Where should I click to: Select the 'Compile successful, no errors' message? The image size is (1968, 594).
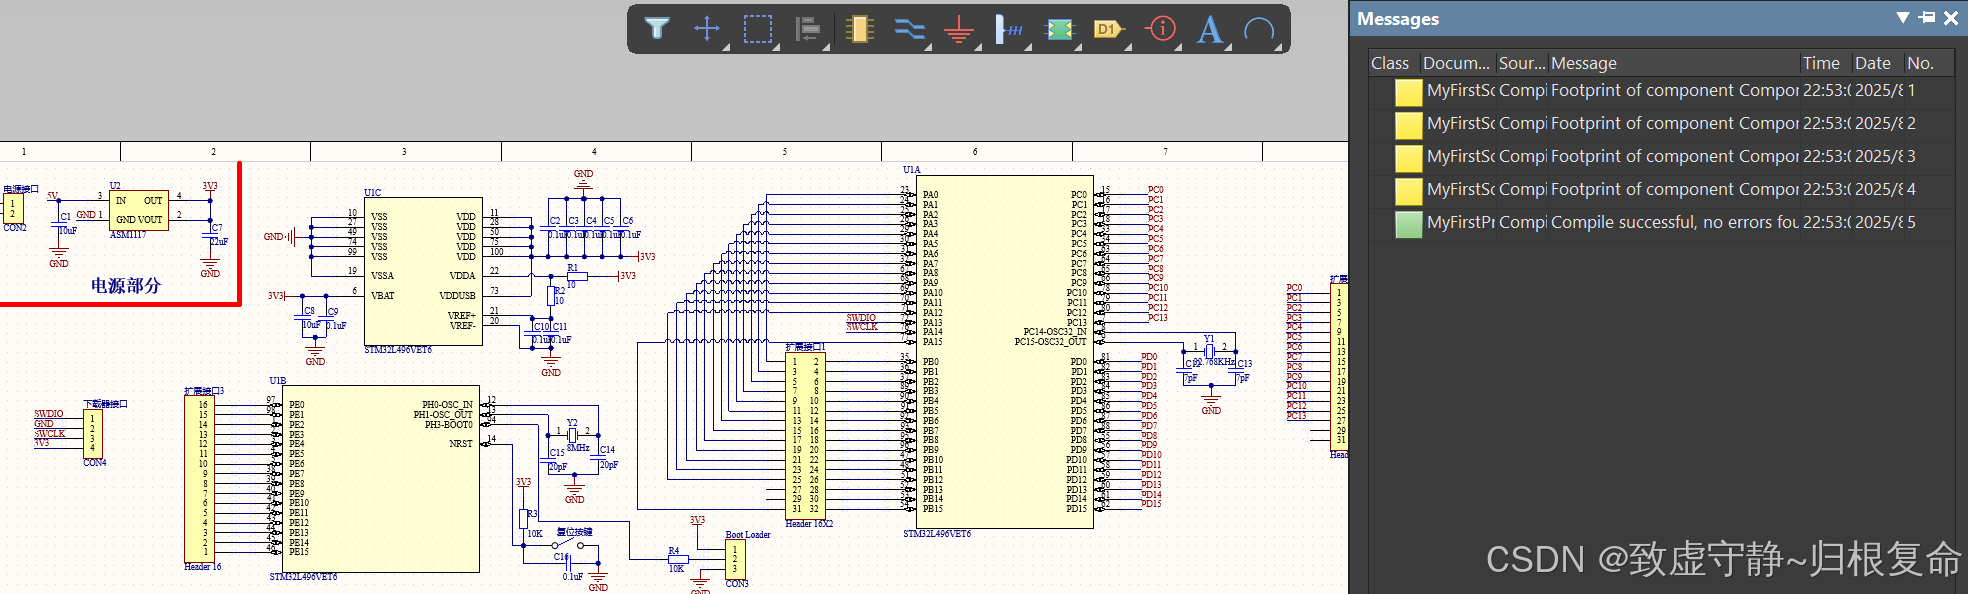(x=1674, y=222)
